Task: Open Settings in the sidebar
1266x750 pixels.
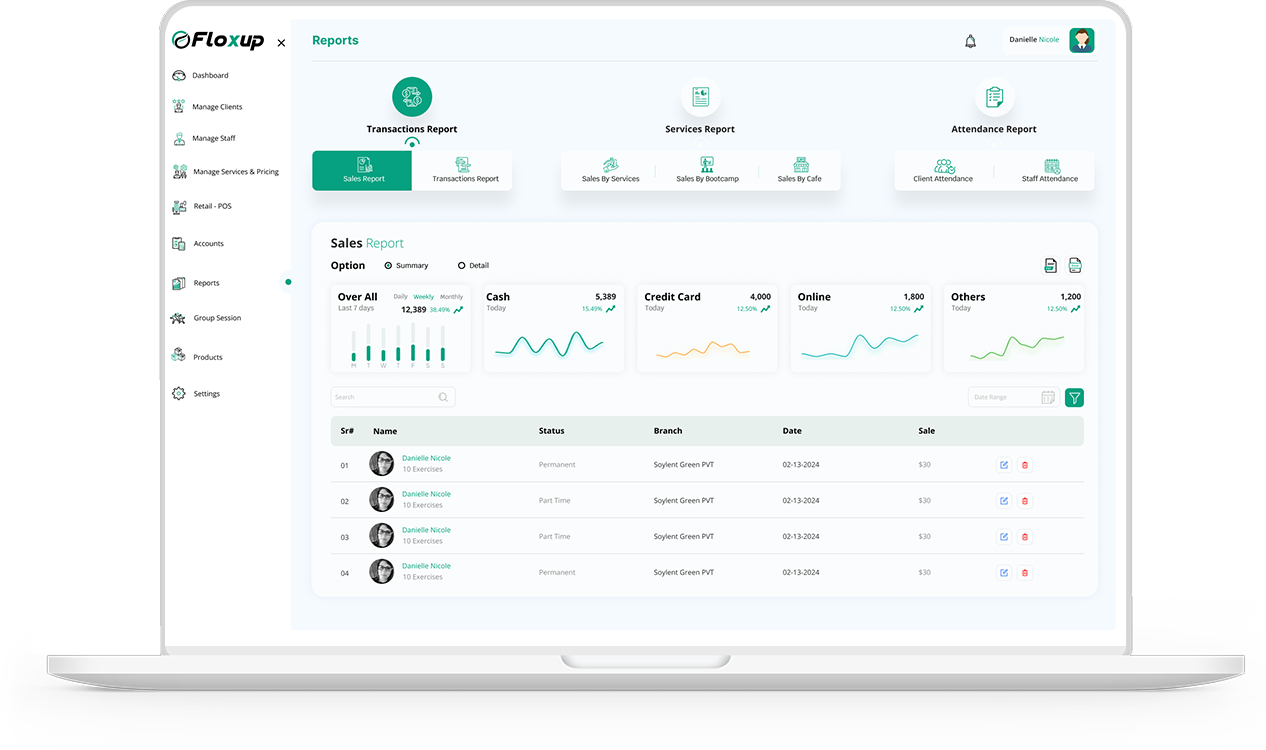Action: pyautogui.click(x=196, y=394)
